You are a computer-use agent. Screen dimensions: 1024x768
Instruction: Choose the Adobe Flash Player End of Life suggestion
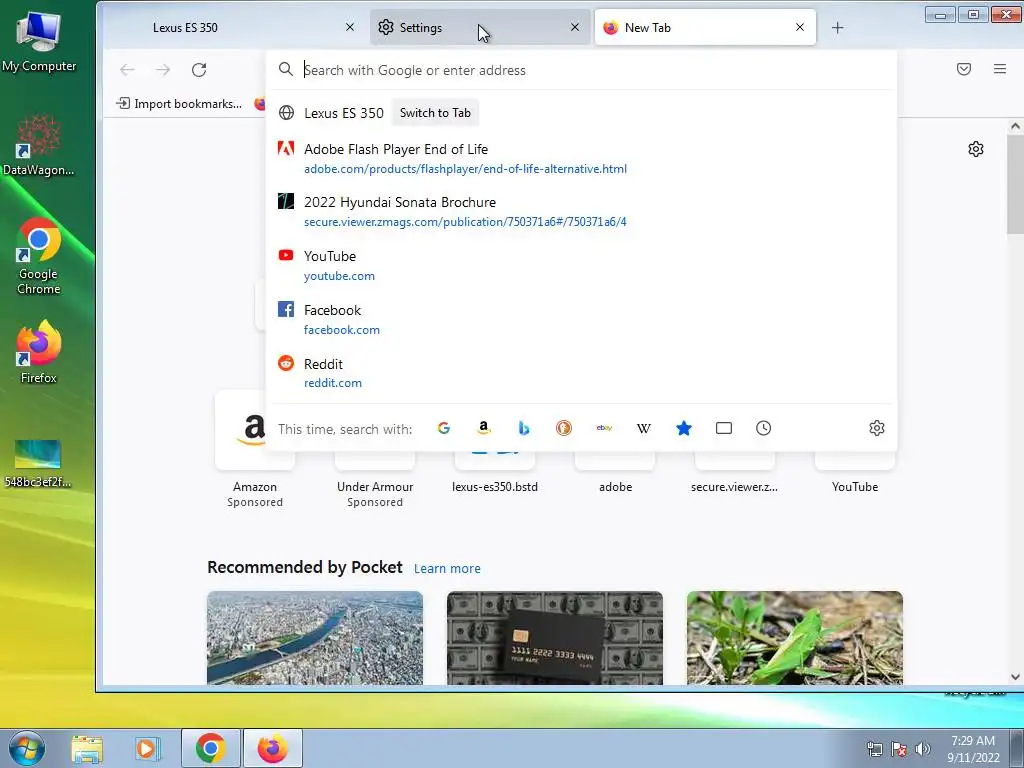coord(581,159)
